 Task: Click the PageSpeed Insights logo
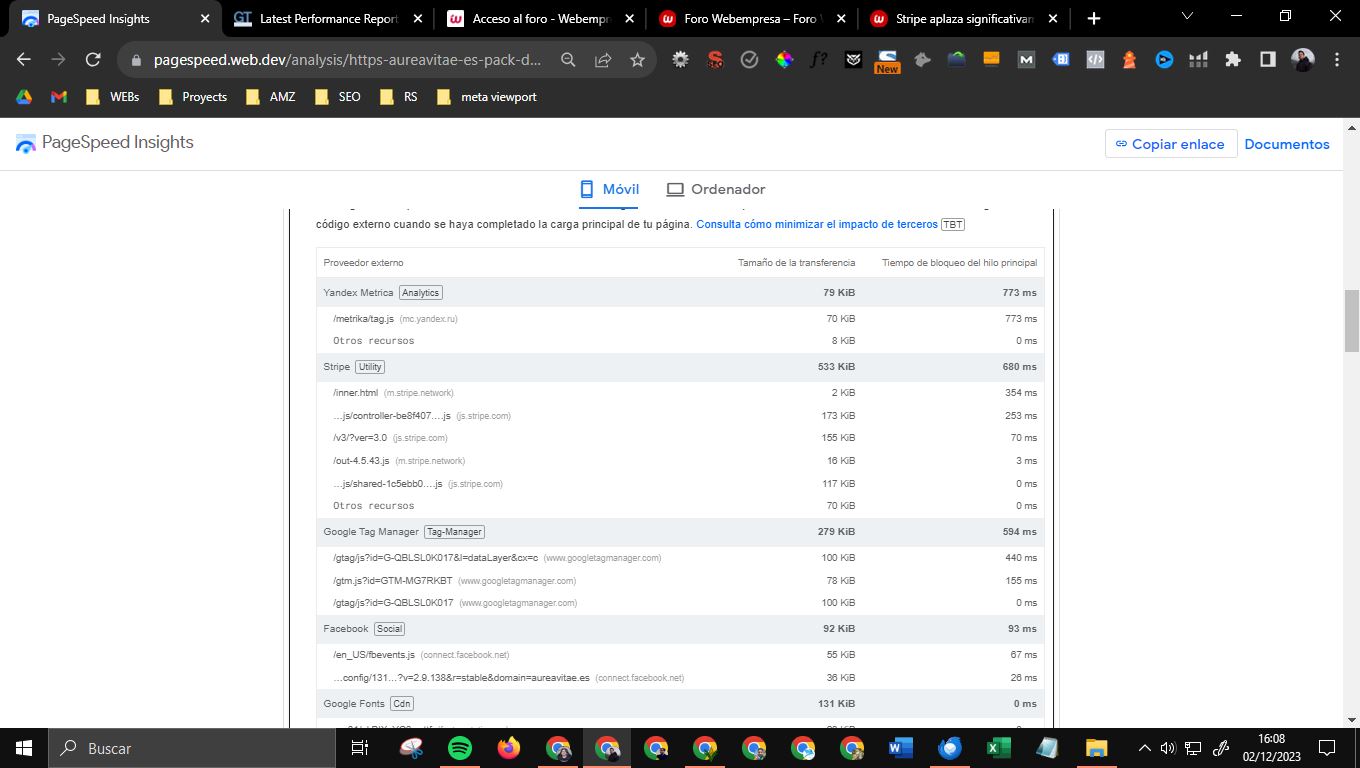[105, 143]
